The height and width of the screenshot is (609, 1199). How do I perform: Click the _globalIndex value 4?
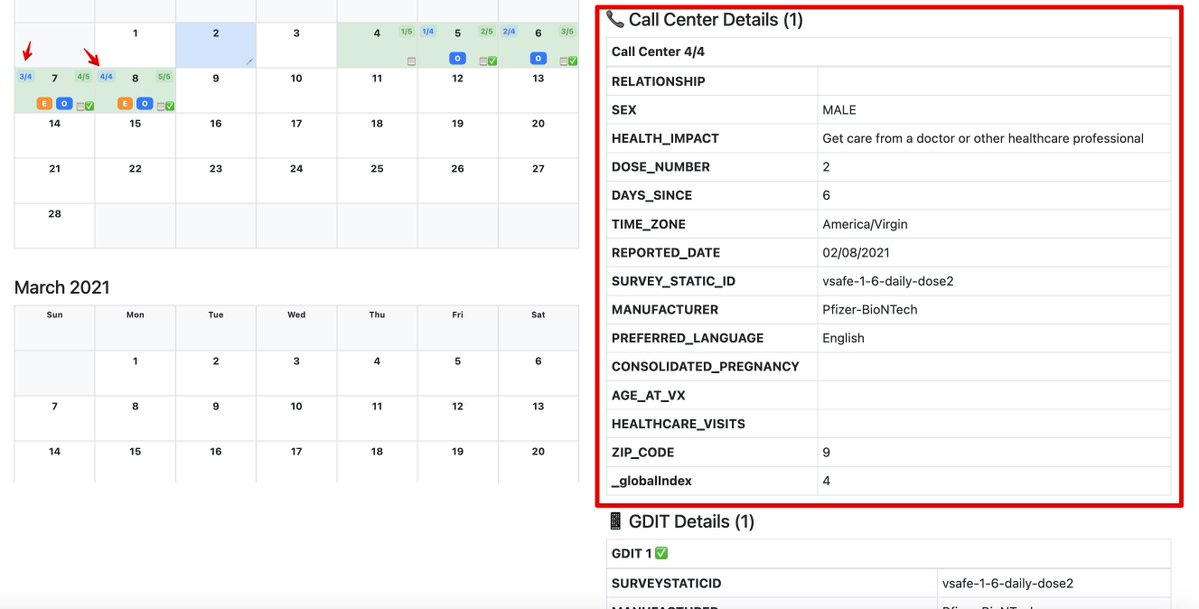point(826,480)
